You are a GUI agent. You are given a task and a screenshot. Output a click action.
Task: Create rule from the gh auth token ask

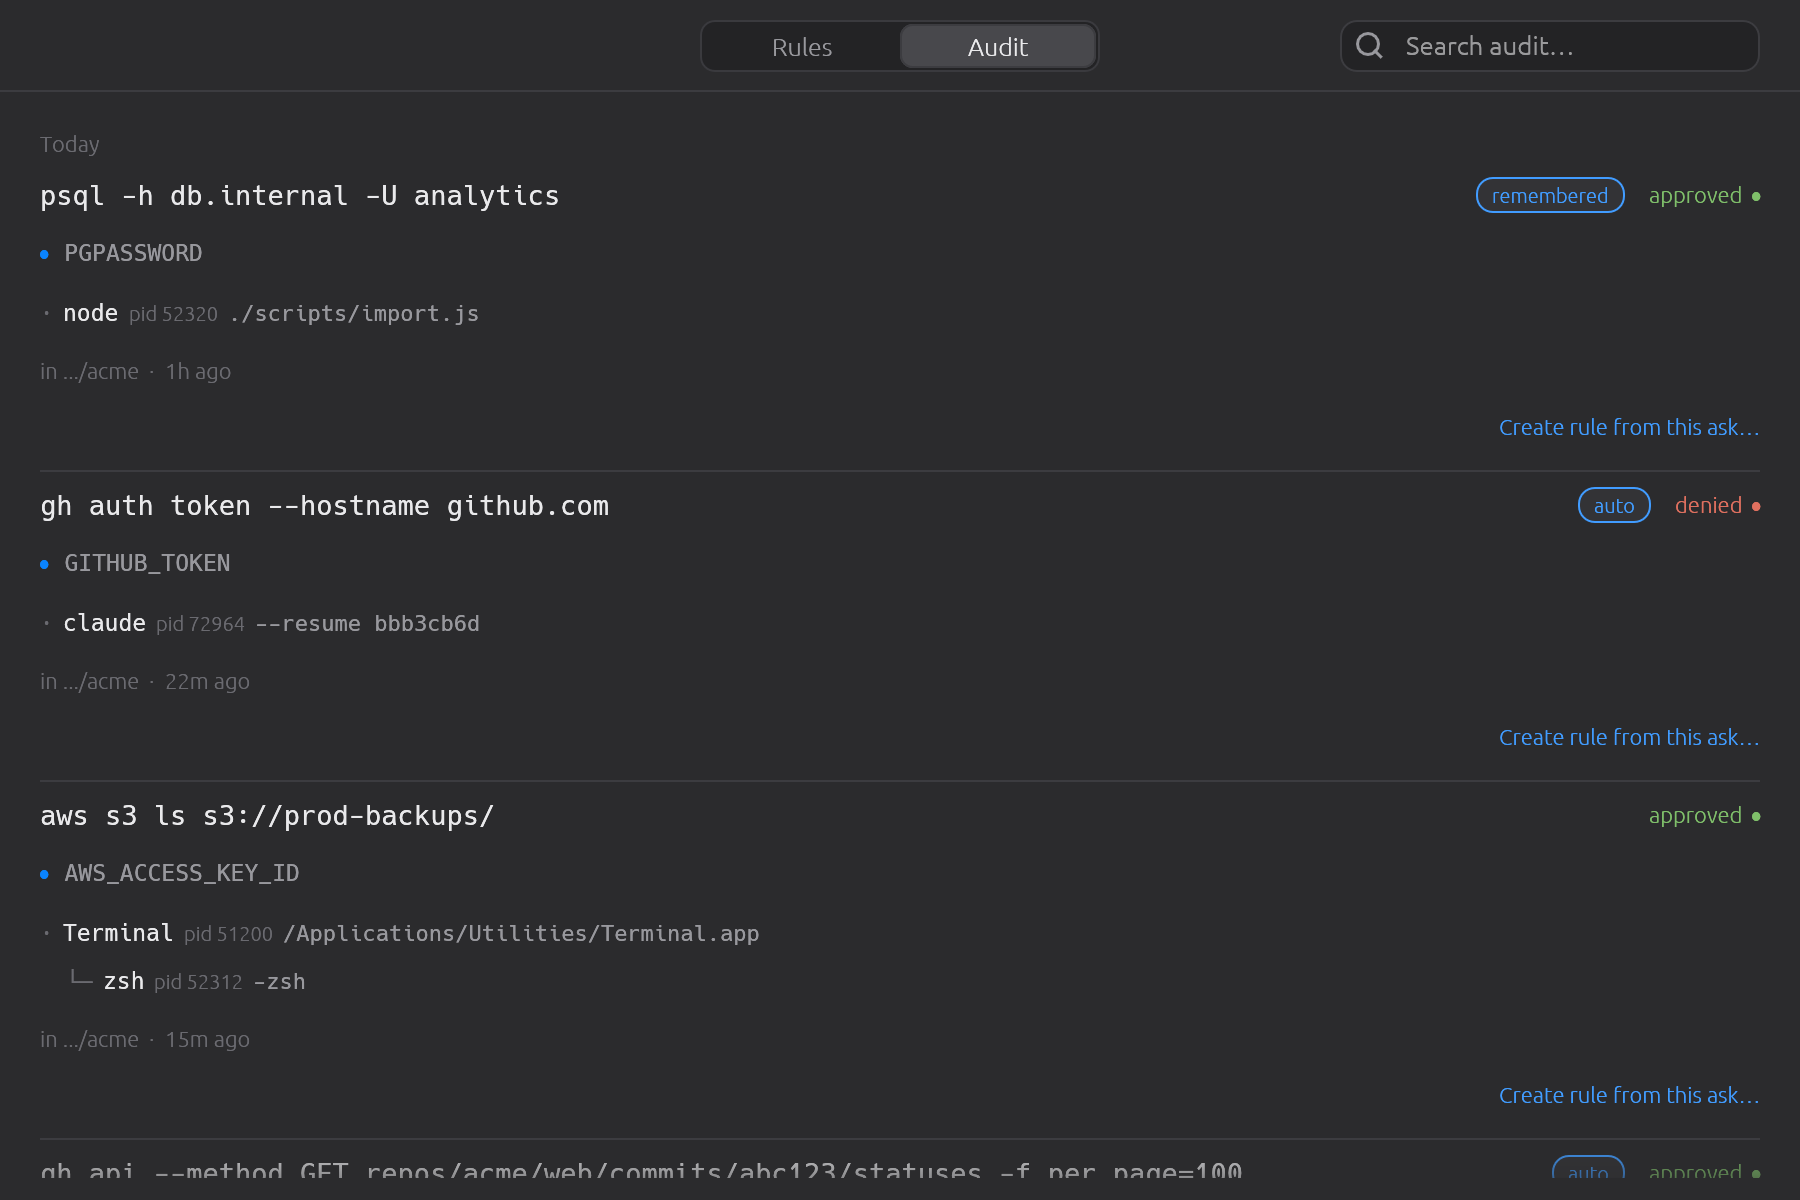[1629, 738]
